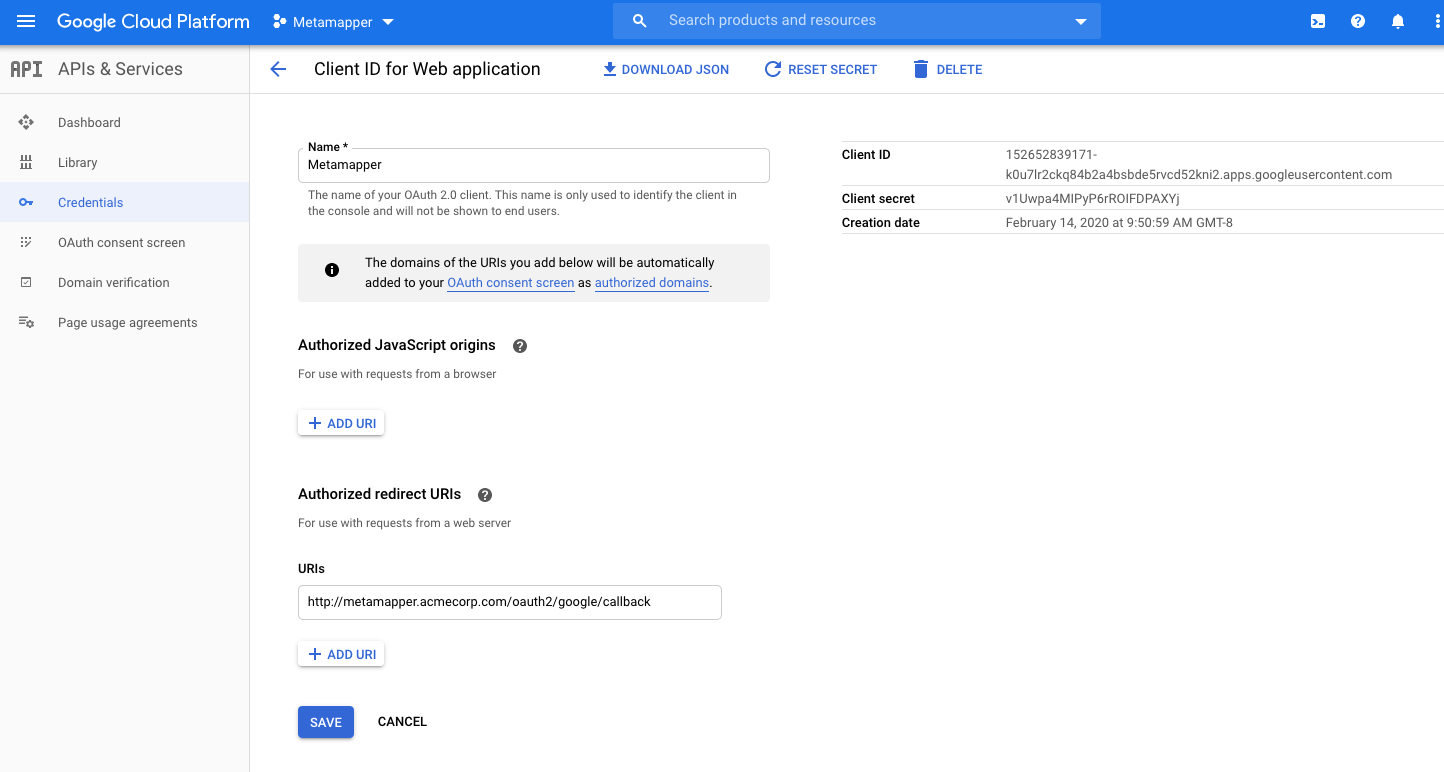Add URI under Authorized redirect URIs

pos(341,654)
